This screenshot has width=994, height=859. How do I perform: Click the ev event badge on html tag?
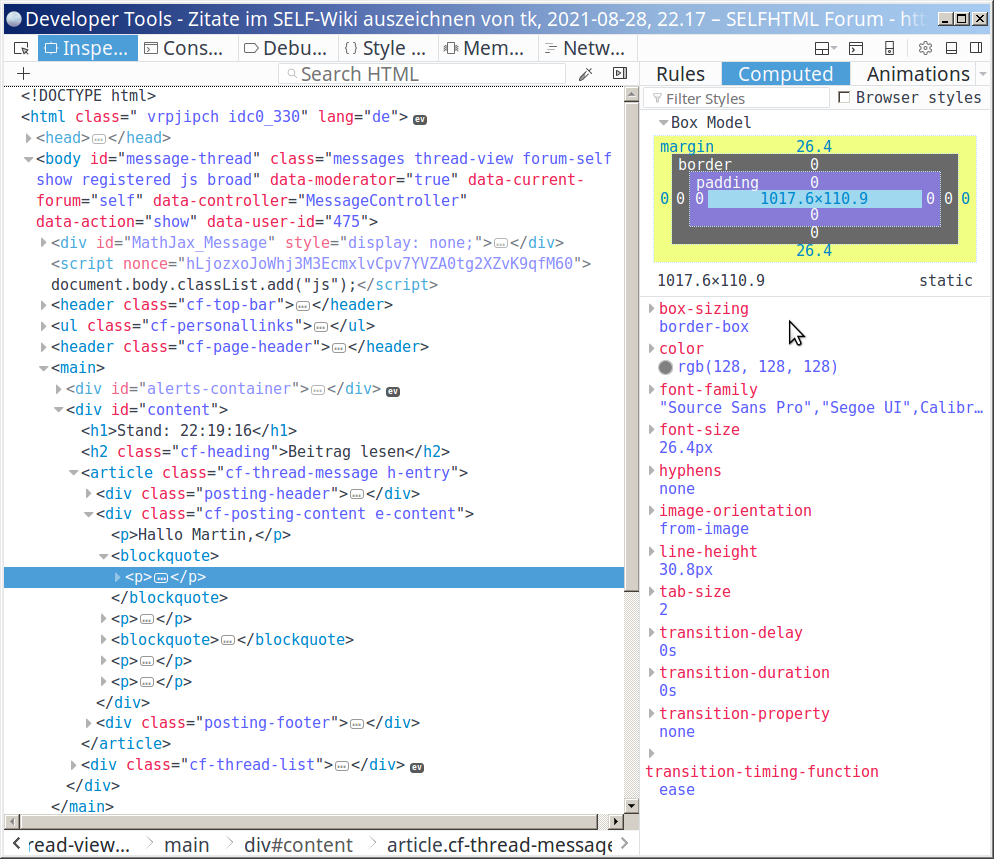[420, 118]
